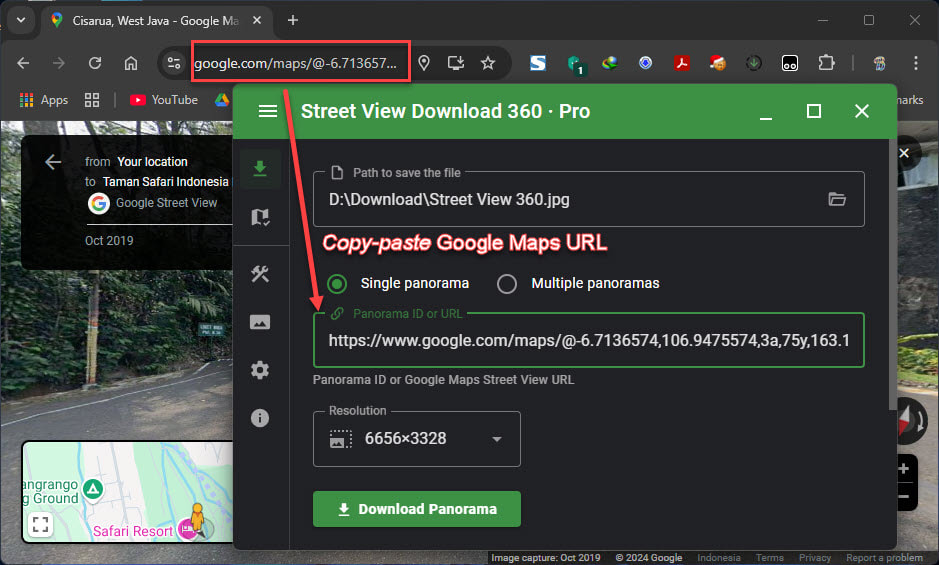This screenshot has height=565, width=939.
Task: Click the Street View compass control
Action: [911, 421]
